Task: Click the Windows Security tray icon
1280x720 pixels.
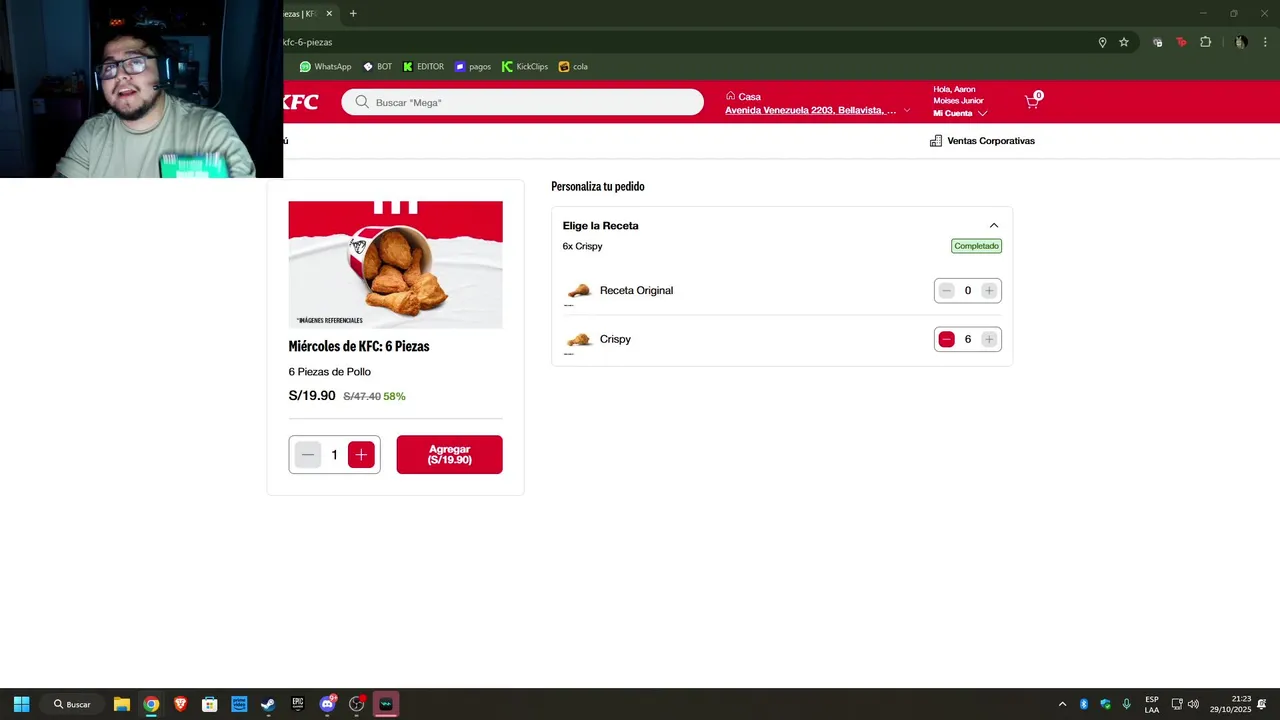Action: click(x=1105, y=704)
